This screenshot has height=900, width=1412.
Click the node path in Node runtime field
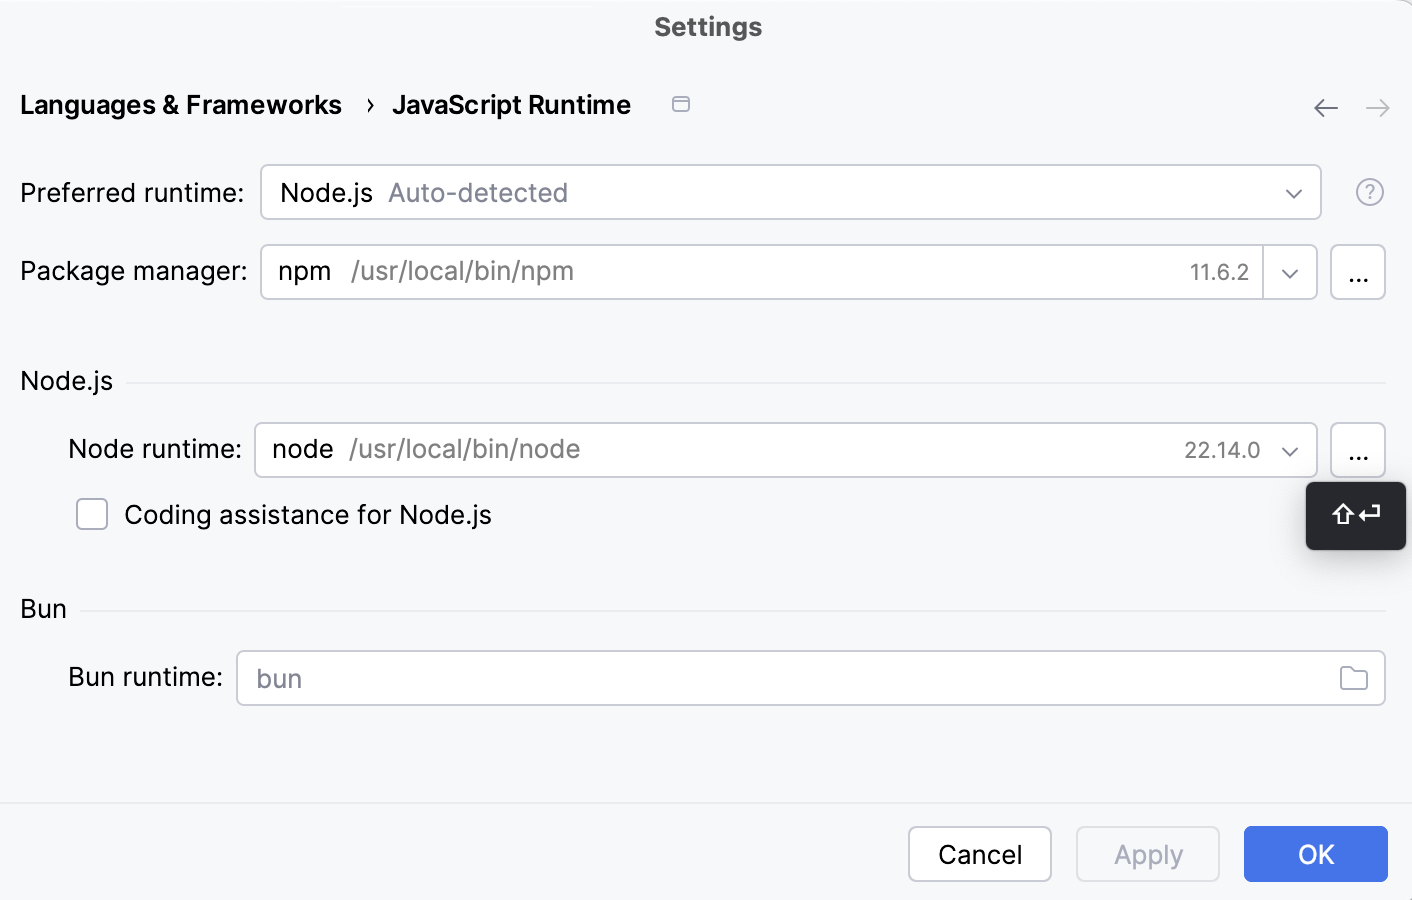(x=464, y=449)
